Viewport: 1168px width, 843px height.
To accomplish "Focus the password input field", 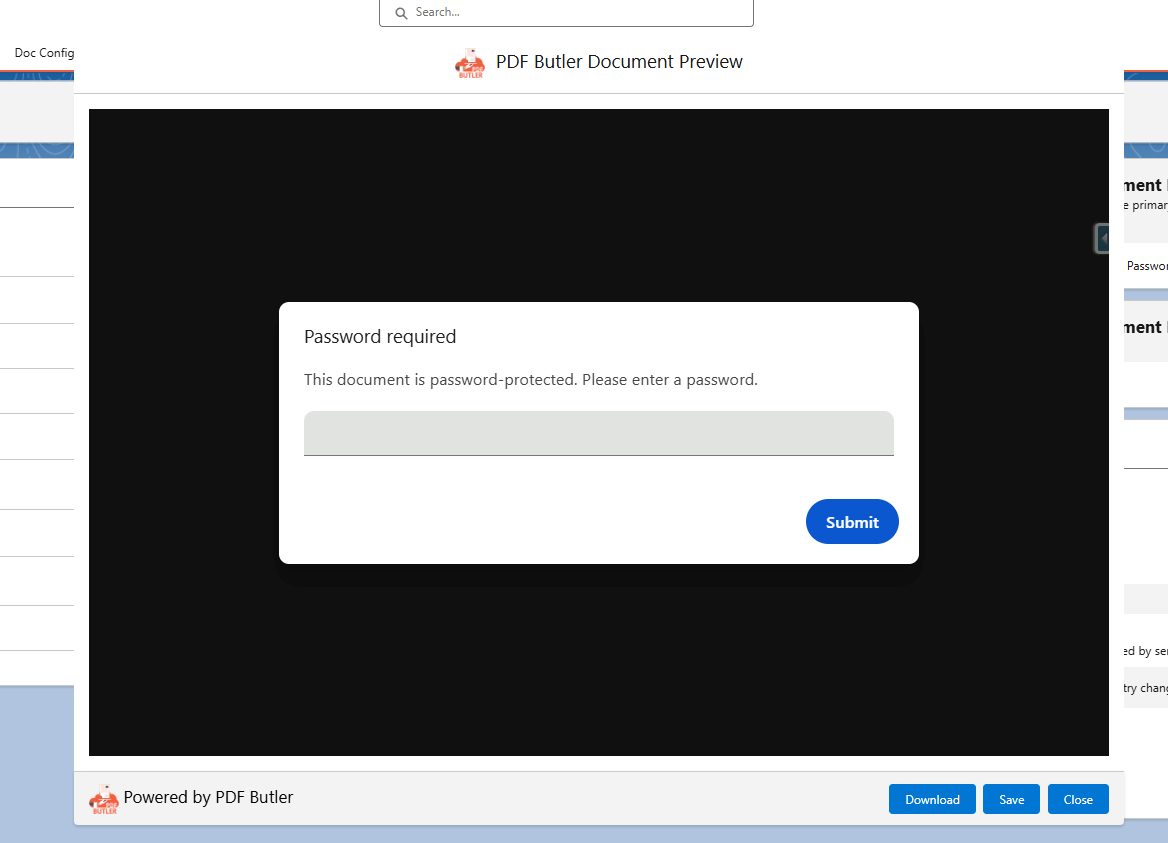I will pyautogui.click(x=598, y=433).
